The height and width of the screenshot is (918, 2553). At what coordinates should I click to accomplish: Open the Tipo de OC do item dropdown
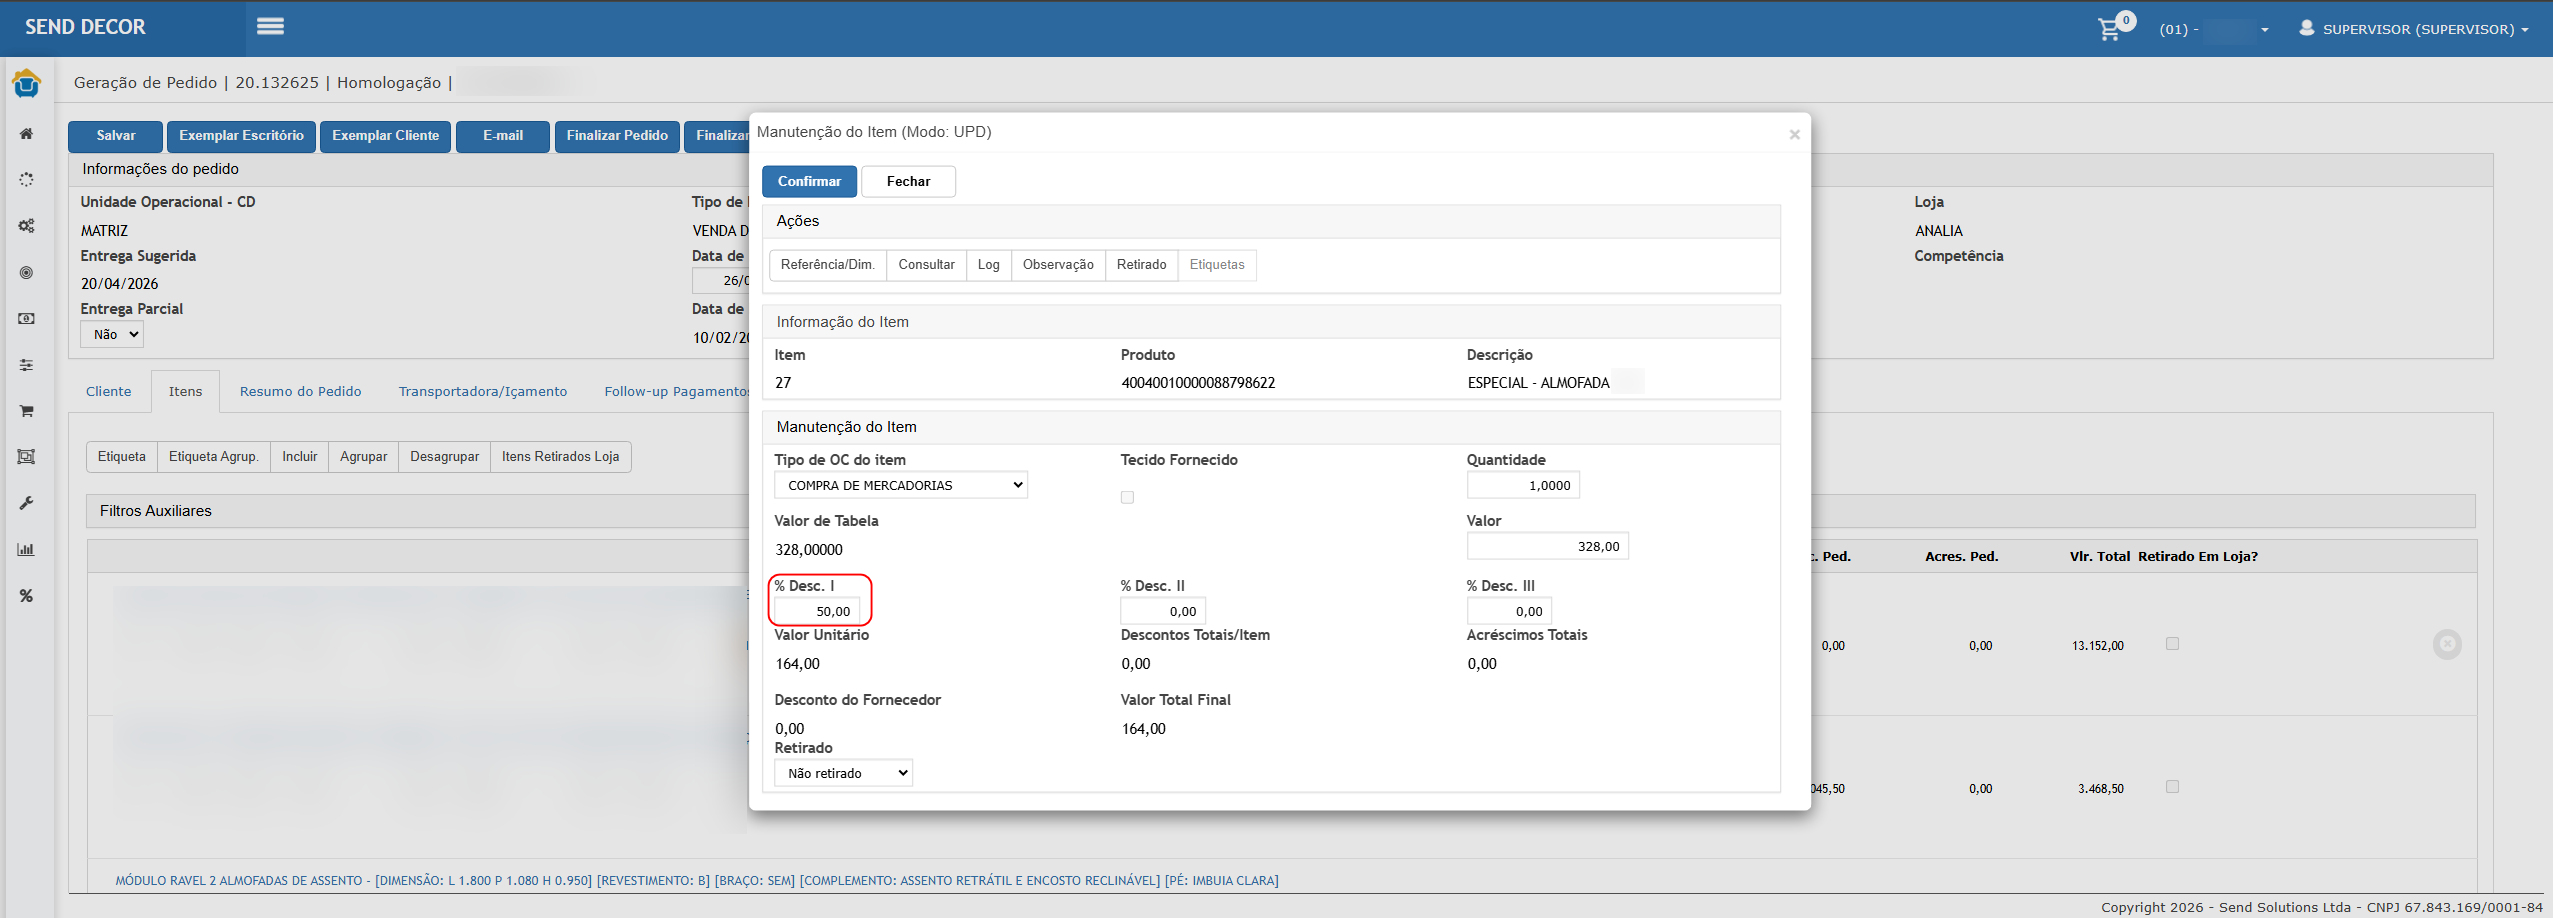pos(900,485)
